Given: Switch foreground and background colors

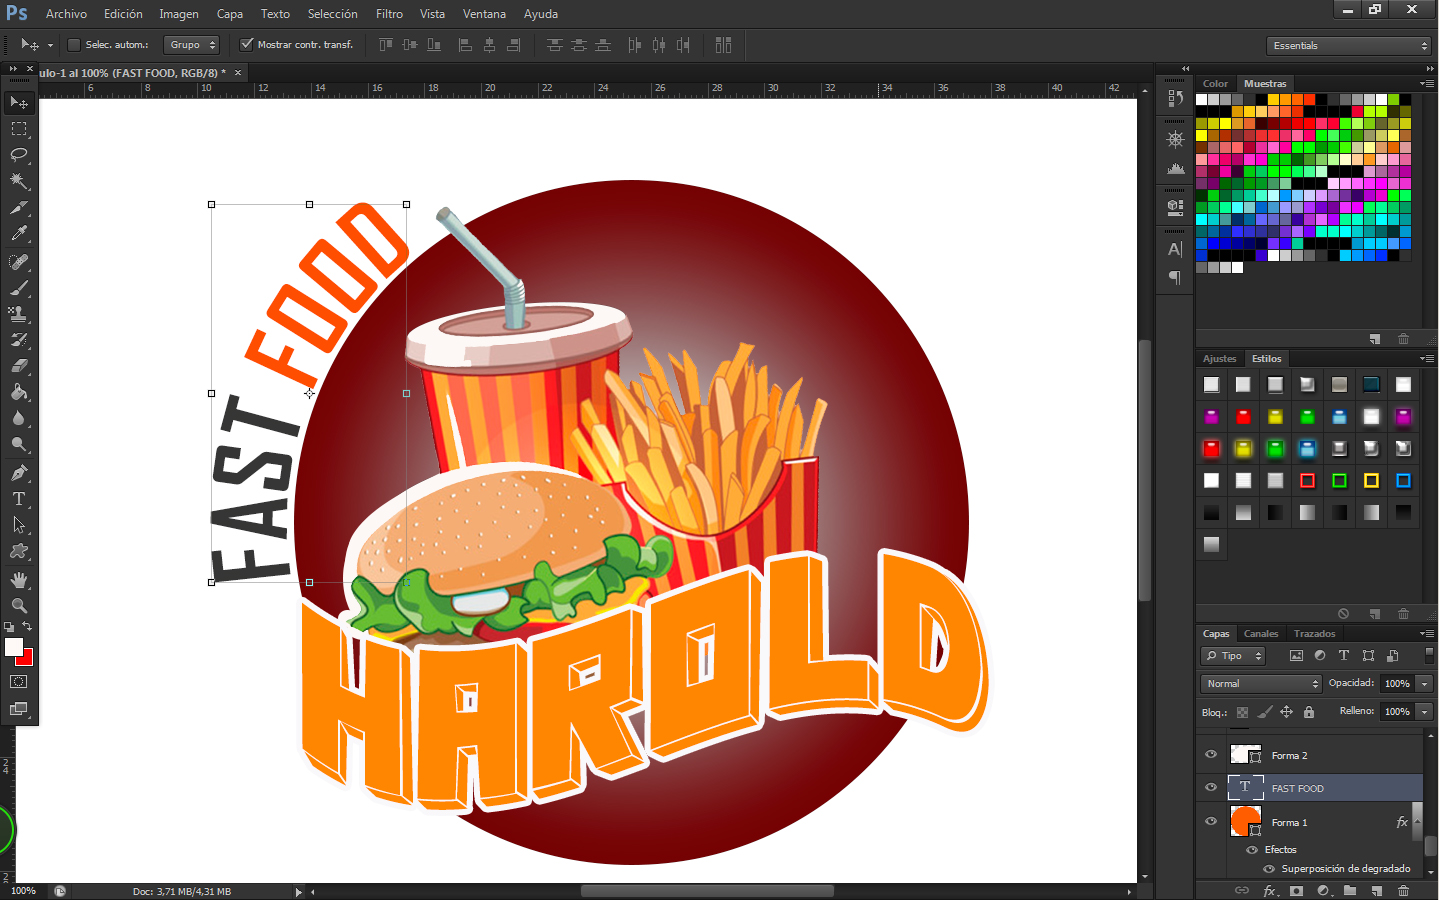Looking at the screenshot, I should 27,627.
